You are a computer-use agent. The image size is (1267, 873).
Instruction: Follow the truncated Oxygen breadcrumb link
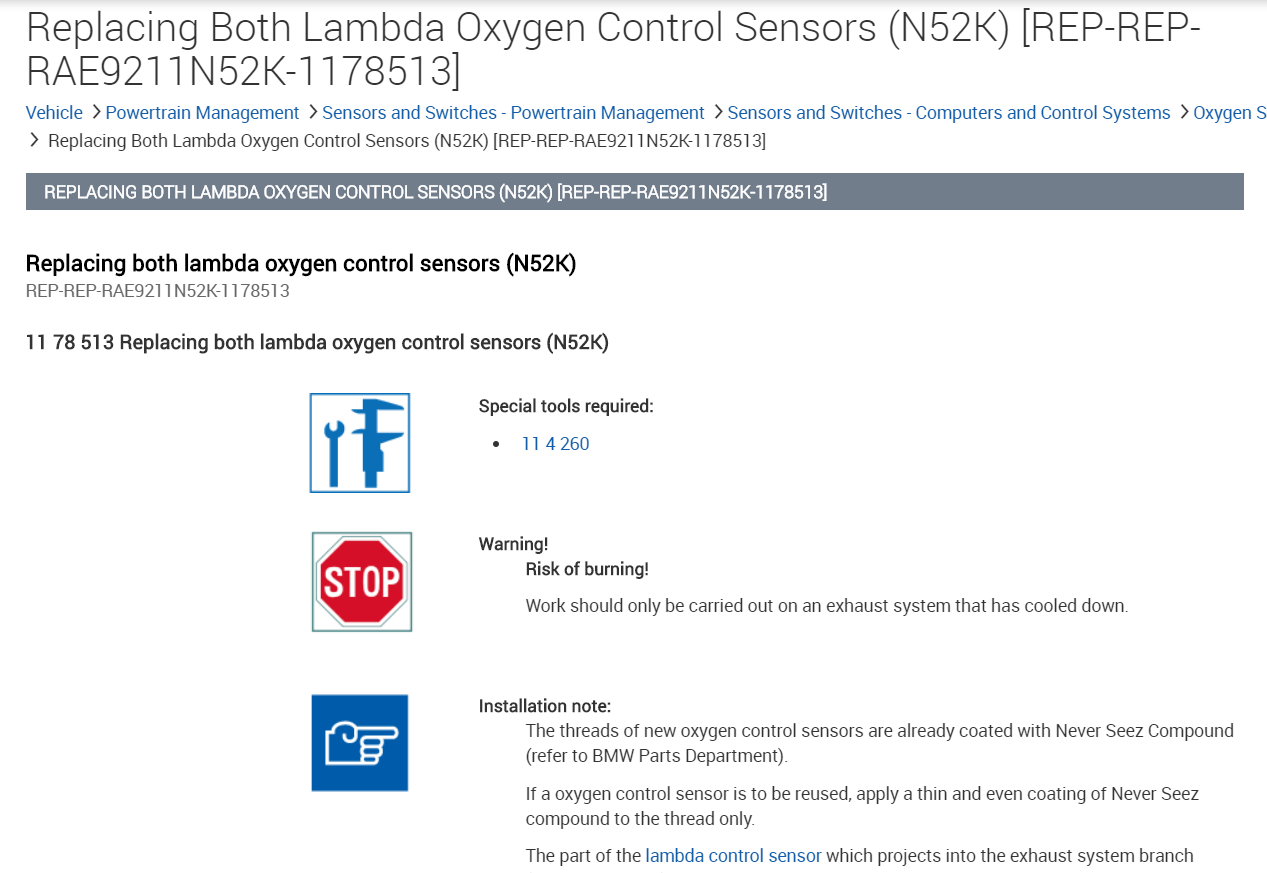pos(1229,113)
